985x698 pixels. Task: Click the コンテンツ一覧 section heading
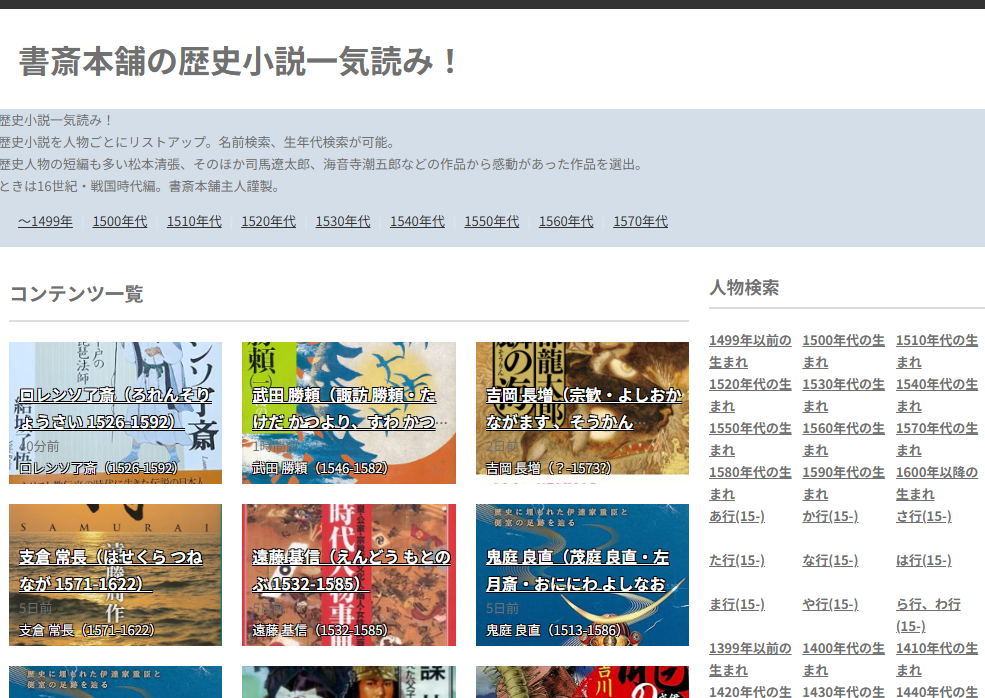pos(77,294)
